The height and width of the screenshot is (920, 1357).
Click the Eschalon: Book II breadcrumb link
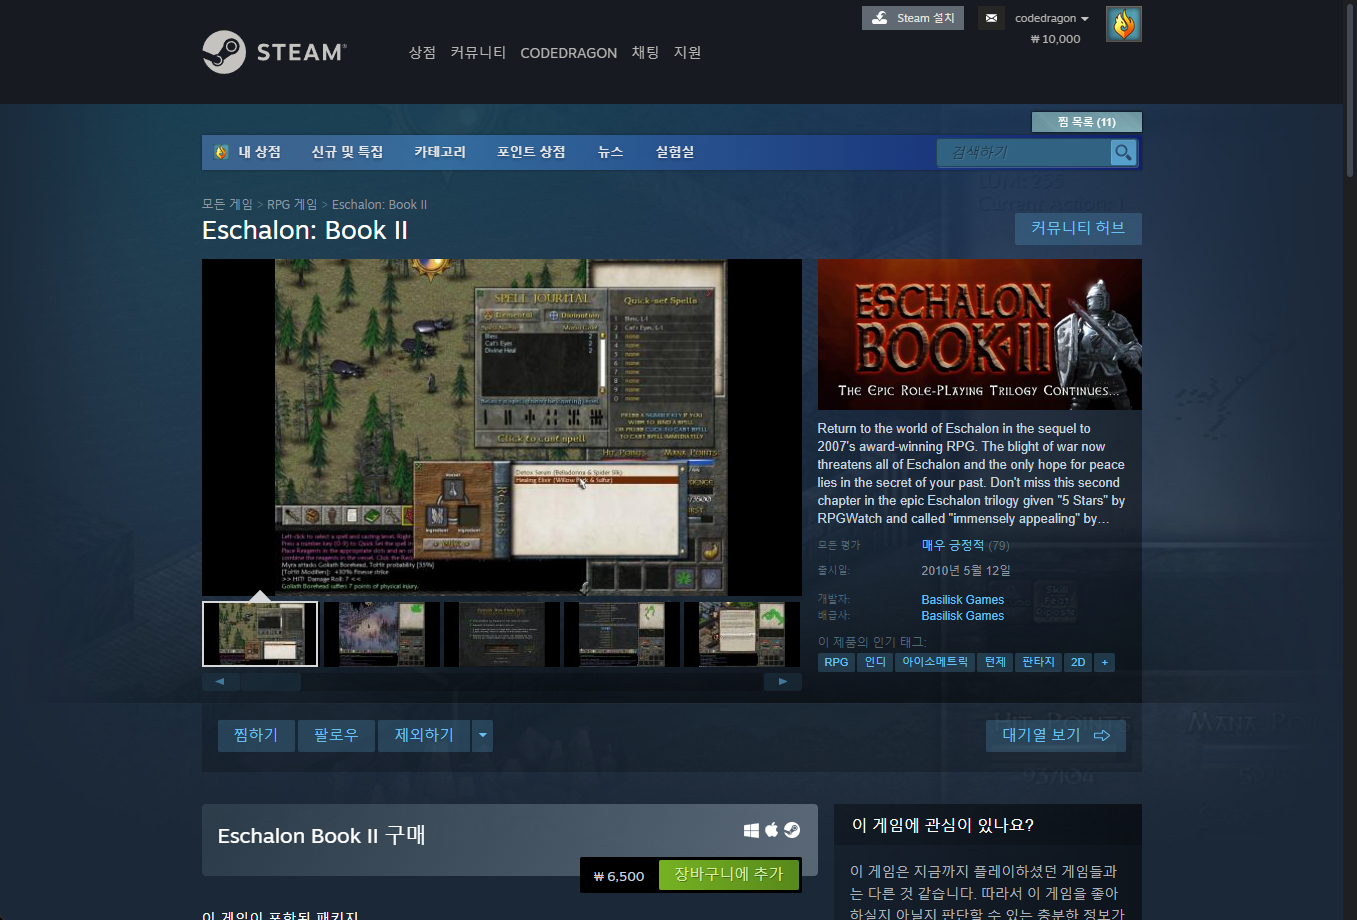[379, 204]
